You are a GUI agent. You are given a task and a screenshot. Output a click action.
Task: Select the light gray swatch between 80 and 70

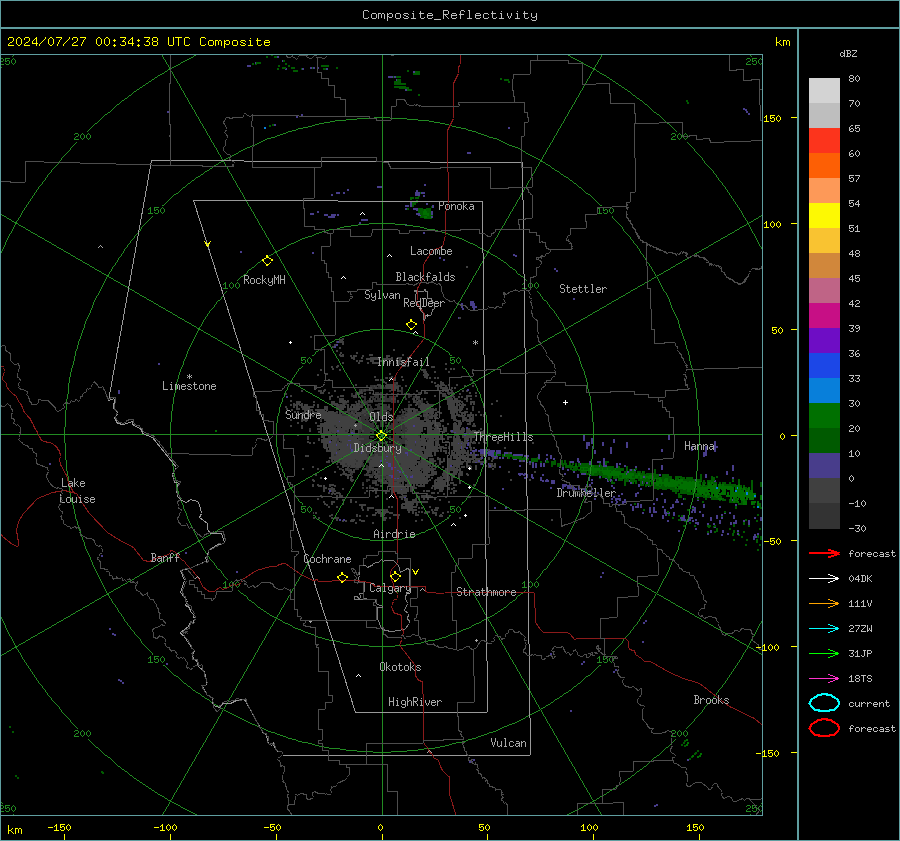(x=824, y=90)
